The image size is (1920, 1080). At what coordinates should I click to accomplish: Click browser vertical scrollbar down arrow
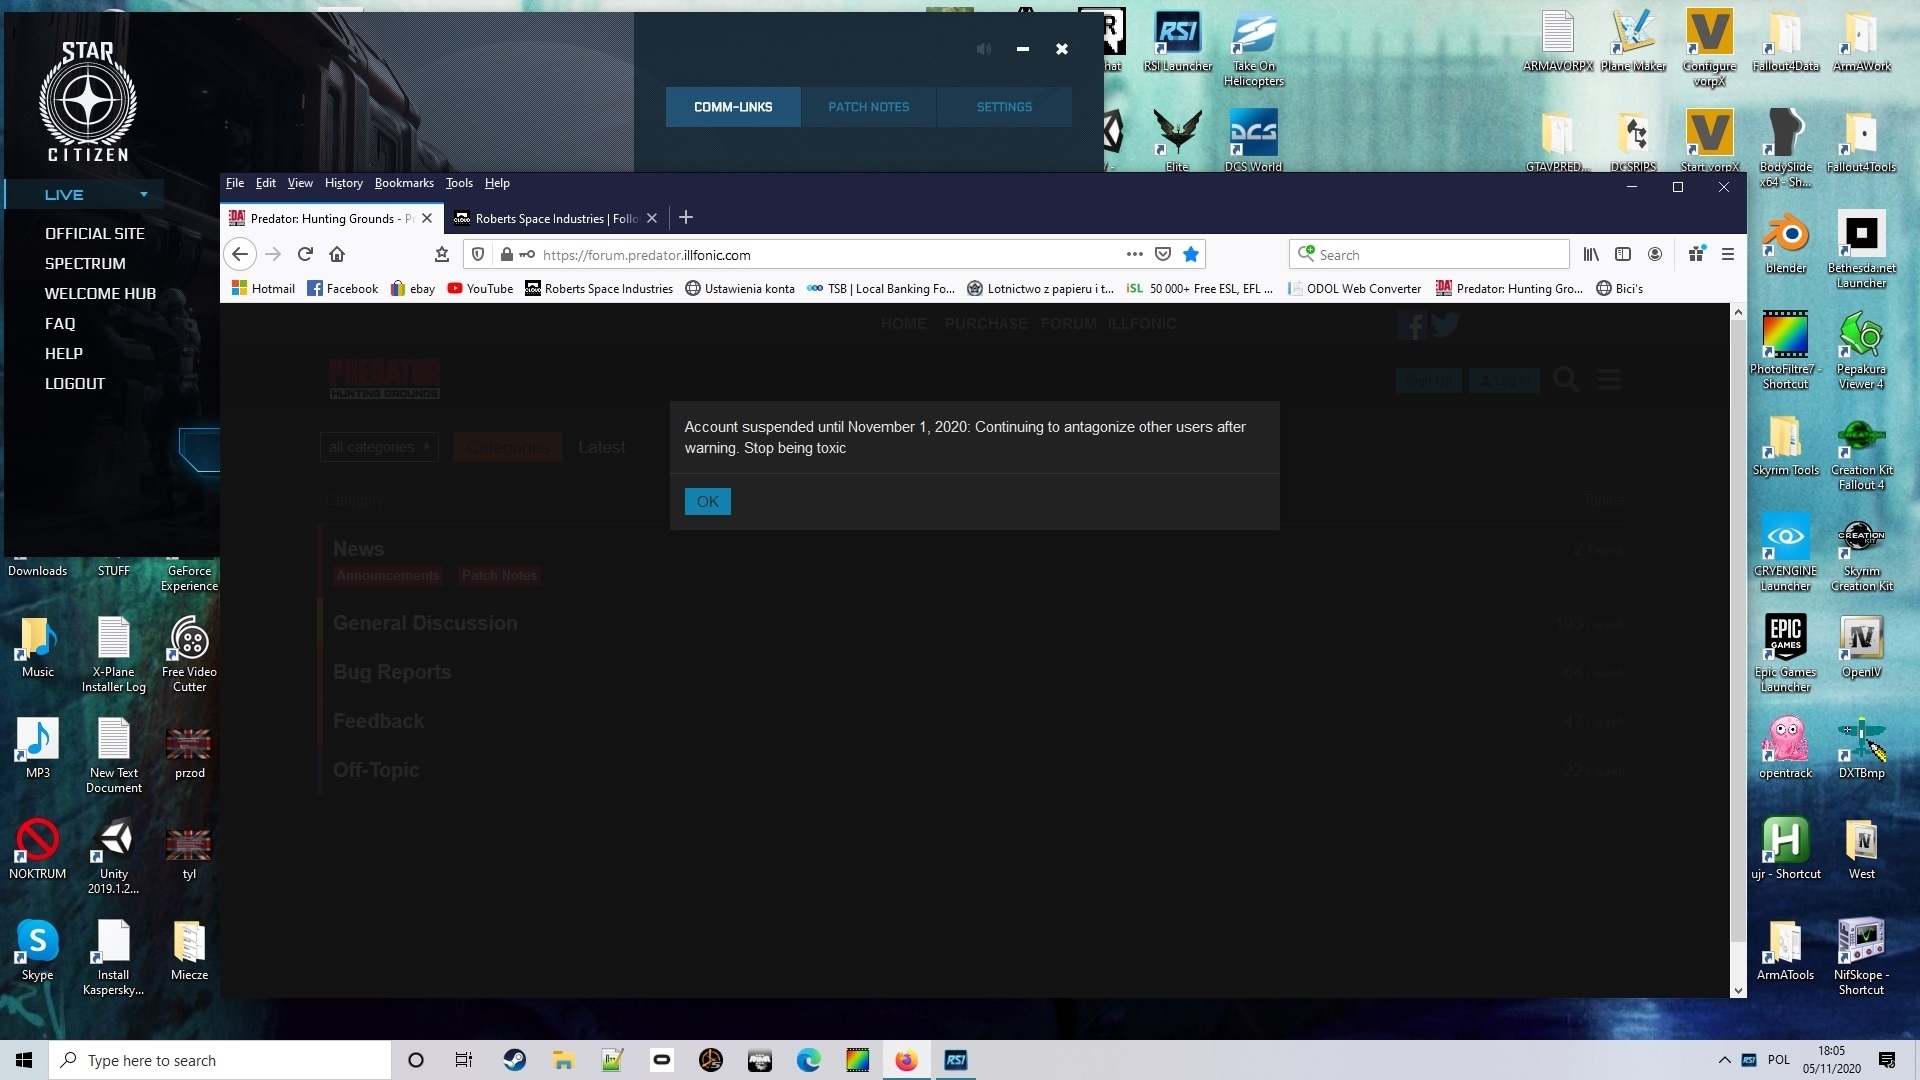(x=1738, y=991)
